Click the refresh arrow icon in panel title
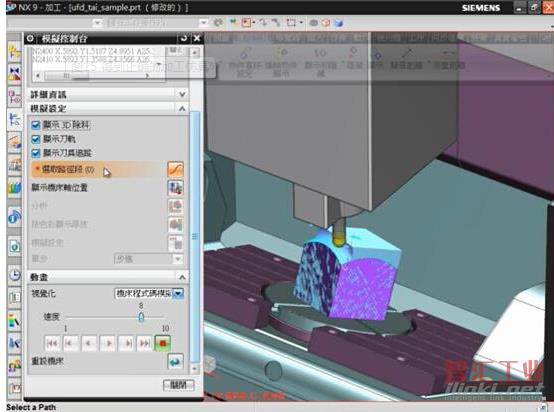 [184, 38]
